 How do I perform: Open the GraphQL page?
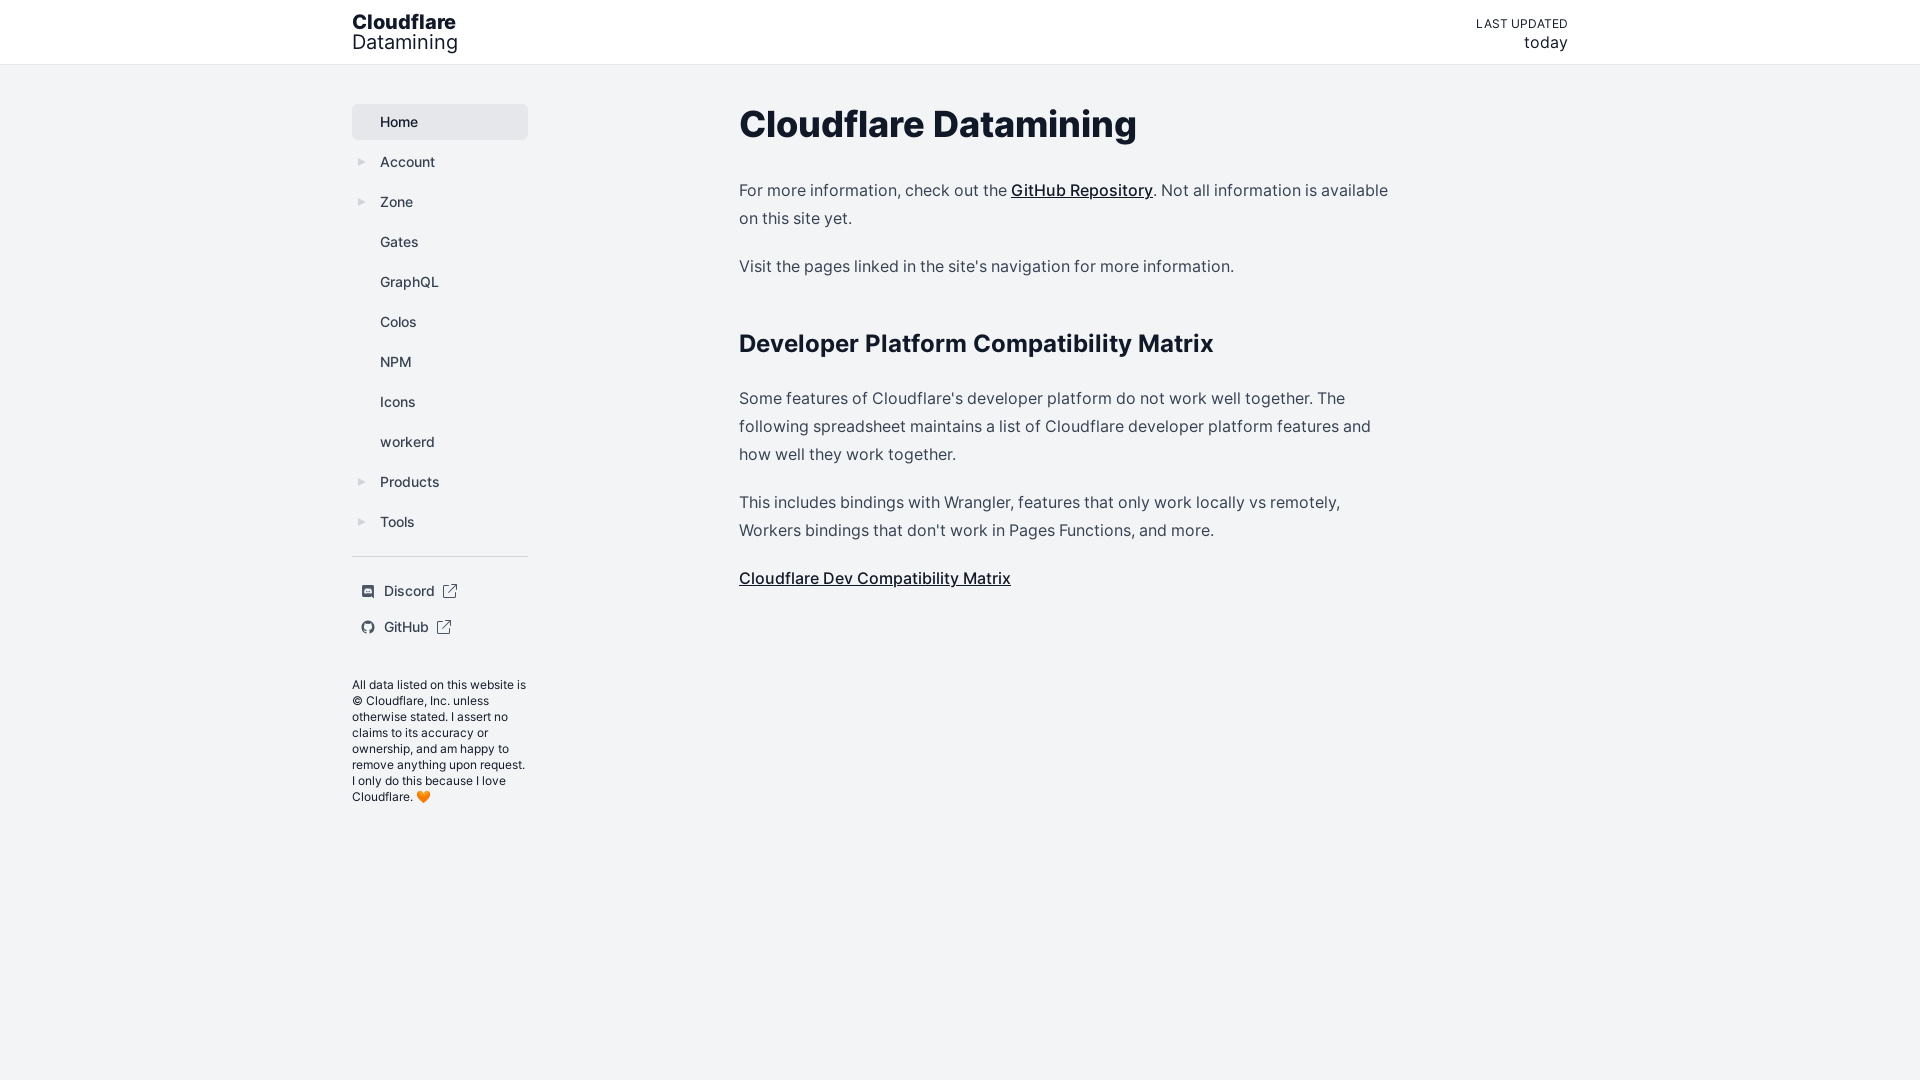tap(440, 282)
